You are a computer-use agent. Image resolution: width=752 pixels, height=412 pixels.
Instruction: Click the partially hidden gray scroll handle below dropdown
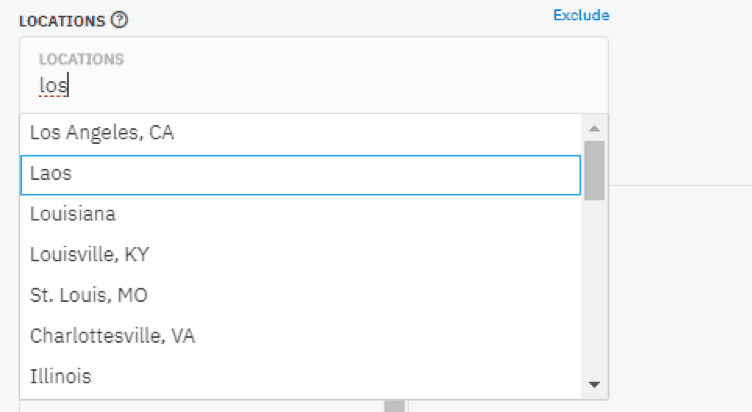coord(394,406)
